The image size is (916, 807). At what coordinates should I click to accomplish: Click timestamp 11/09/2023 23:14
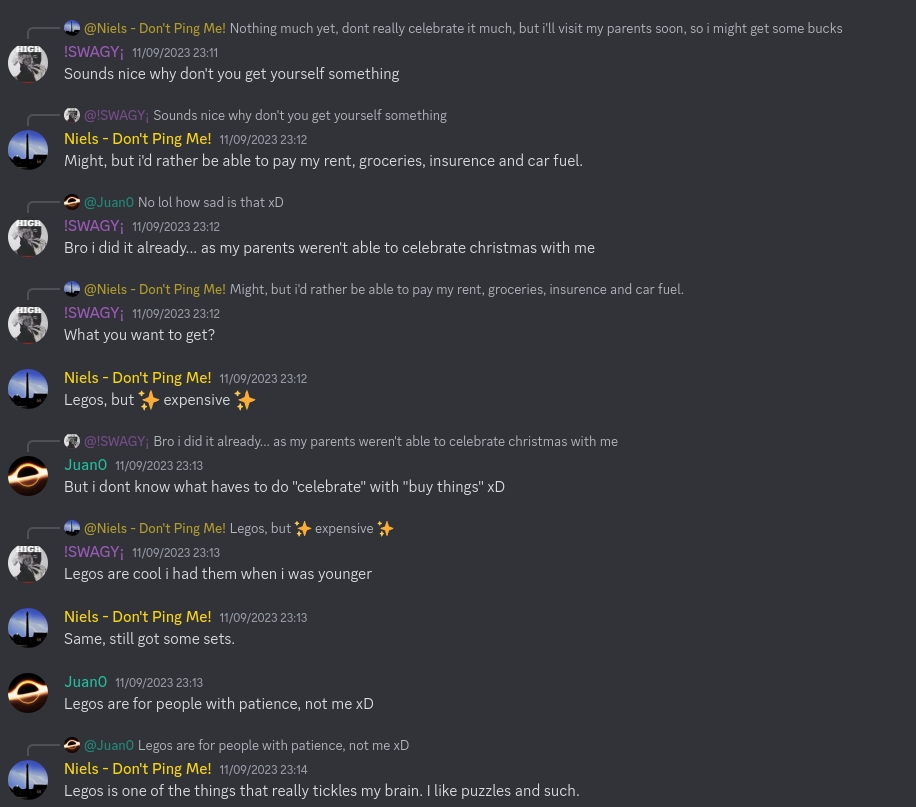coord(263,770)
